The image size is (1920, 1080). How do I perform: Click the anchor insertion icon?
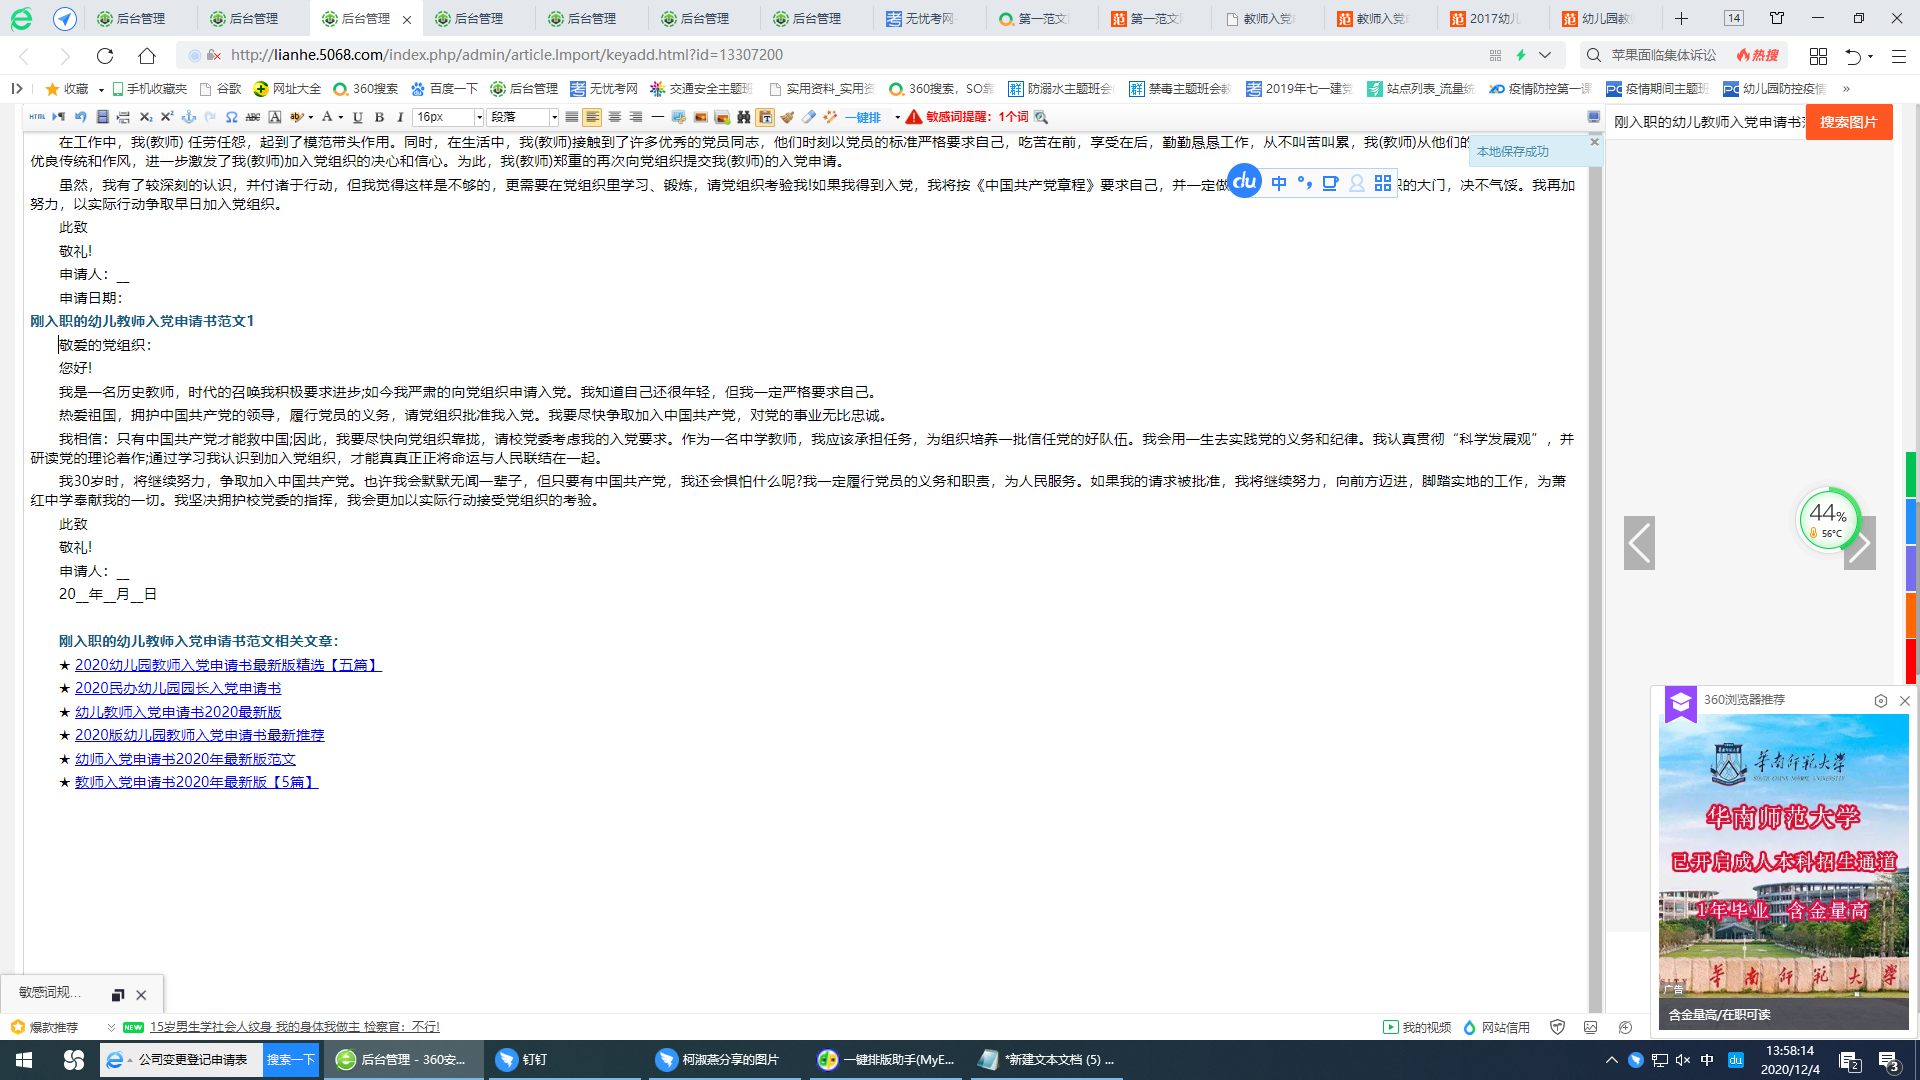187,117
